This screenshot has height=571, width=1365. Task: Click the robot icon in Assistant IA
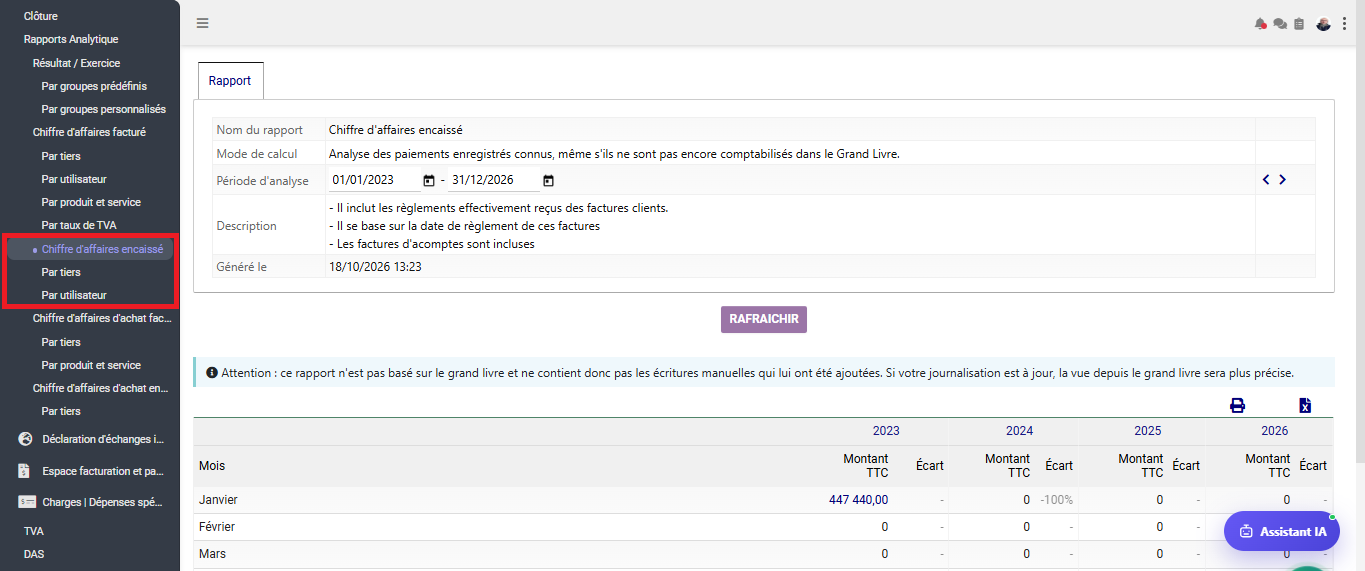coord(1246,532)
